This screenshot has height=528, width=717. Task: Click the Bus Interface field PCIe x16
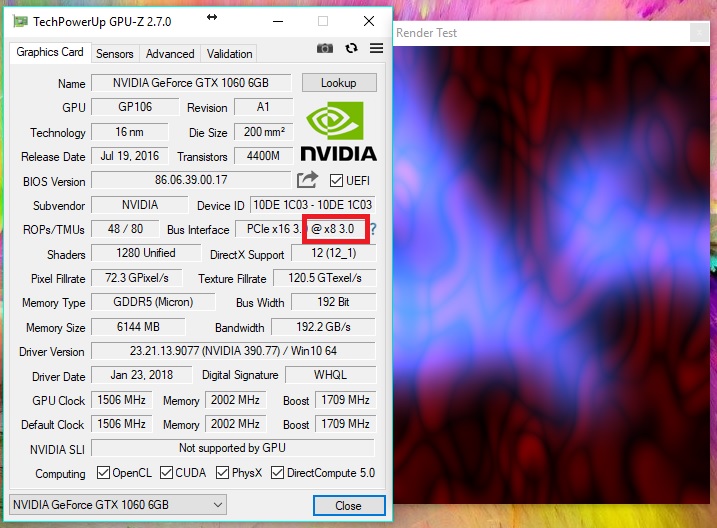click(301, 229)
